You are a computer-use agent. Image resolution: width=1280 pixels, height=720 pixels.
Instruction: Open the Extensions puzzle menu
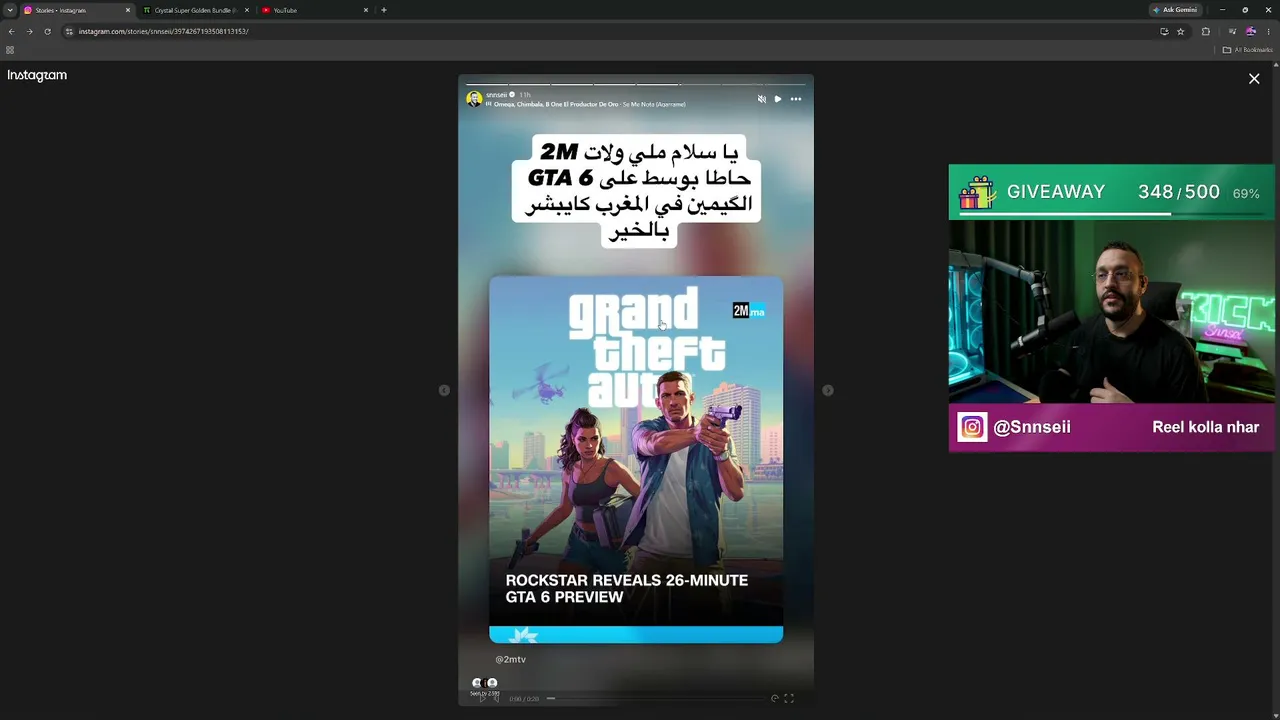click(1205, 31)
